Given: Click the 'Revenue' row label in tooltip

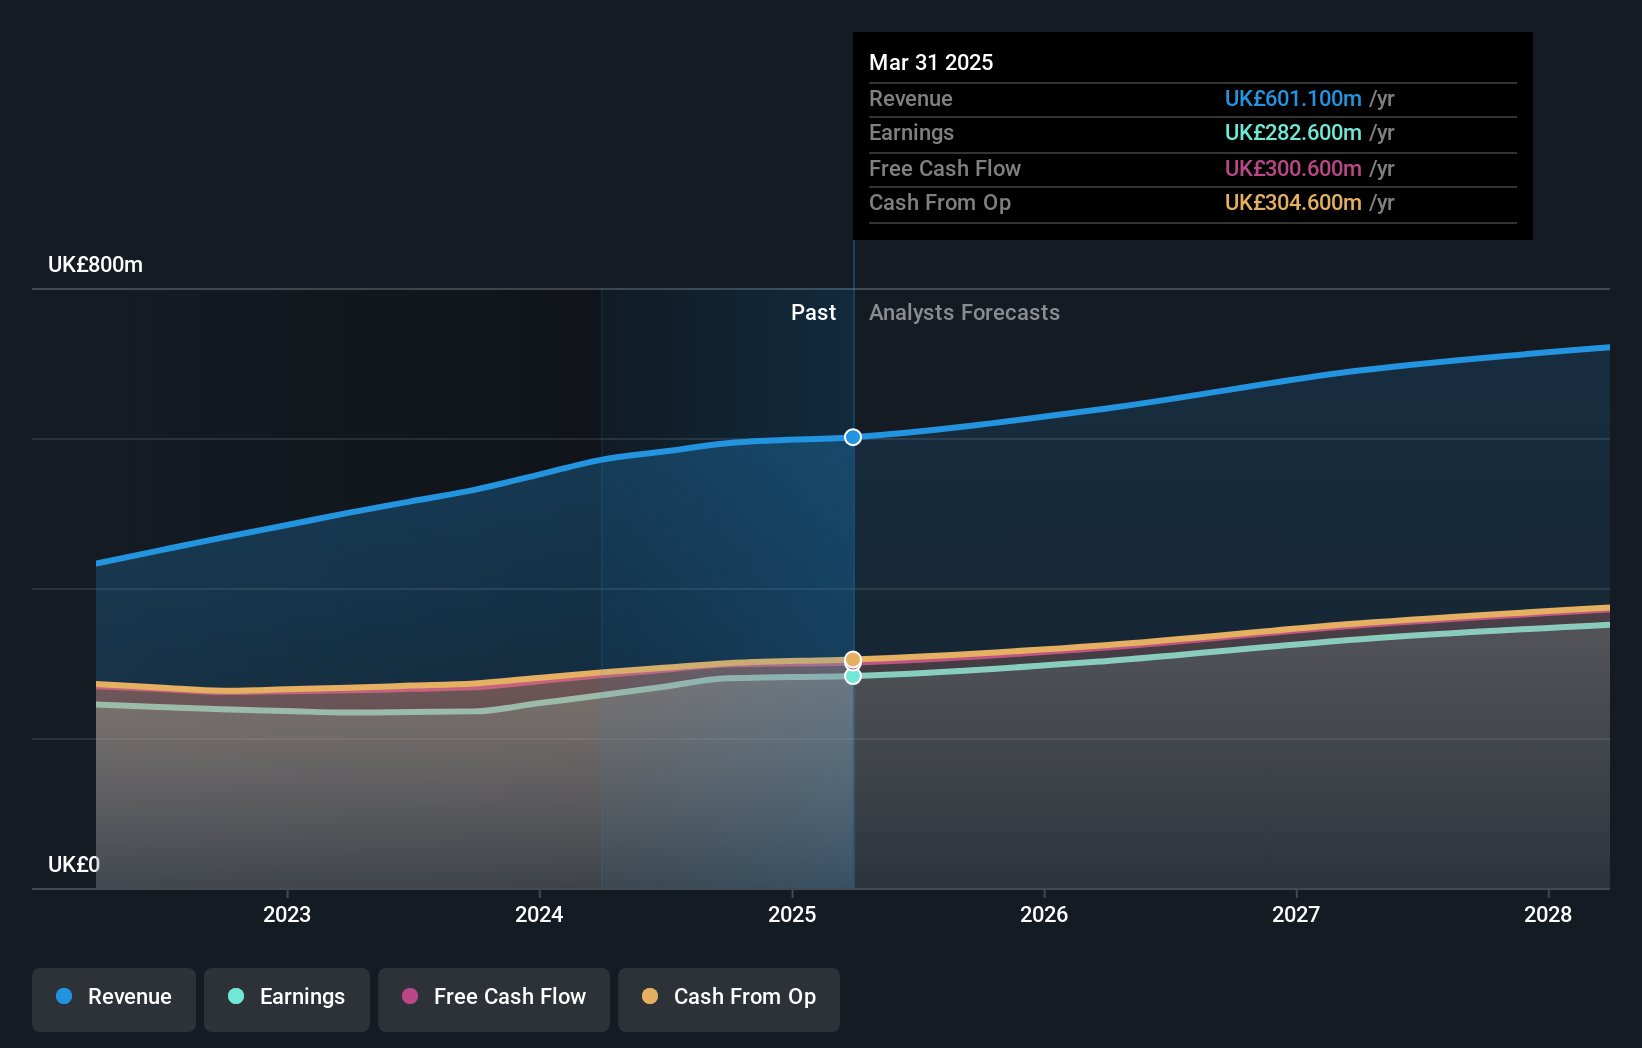Looking at the screenshot, I should click(x=911, y=99).
